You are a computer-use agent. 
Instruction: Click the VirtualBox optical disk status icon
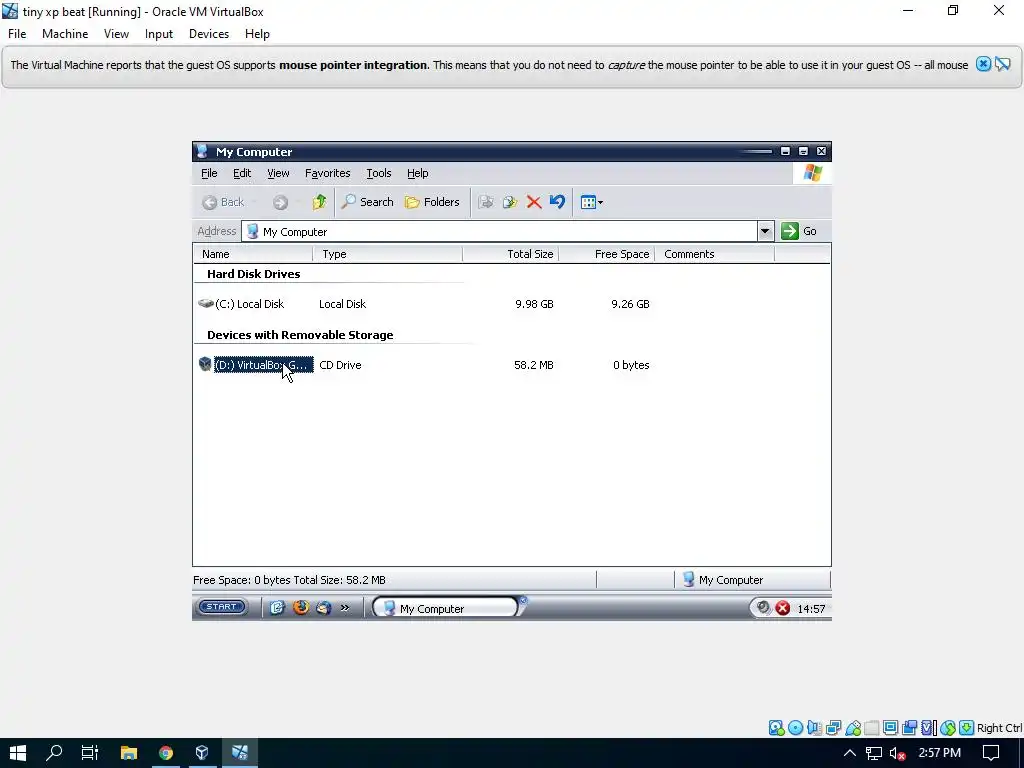(x=795, y=728)
